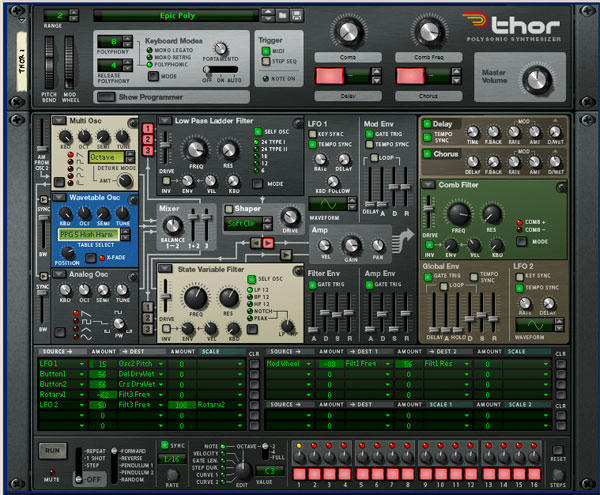This screenshot has width=600, height=495.
Task: Toggle oscillator 3 to filter 1 routing button
Action: click(x=148, y=151)
